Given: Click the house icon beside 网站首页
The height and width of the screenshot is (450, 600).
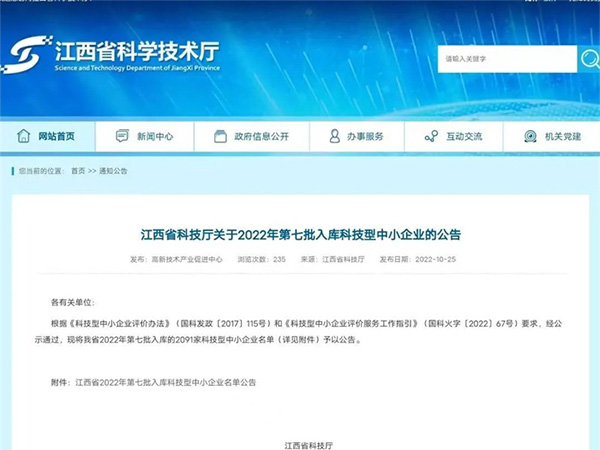Looking at the screenshot, I should point(23,136).
